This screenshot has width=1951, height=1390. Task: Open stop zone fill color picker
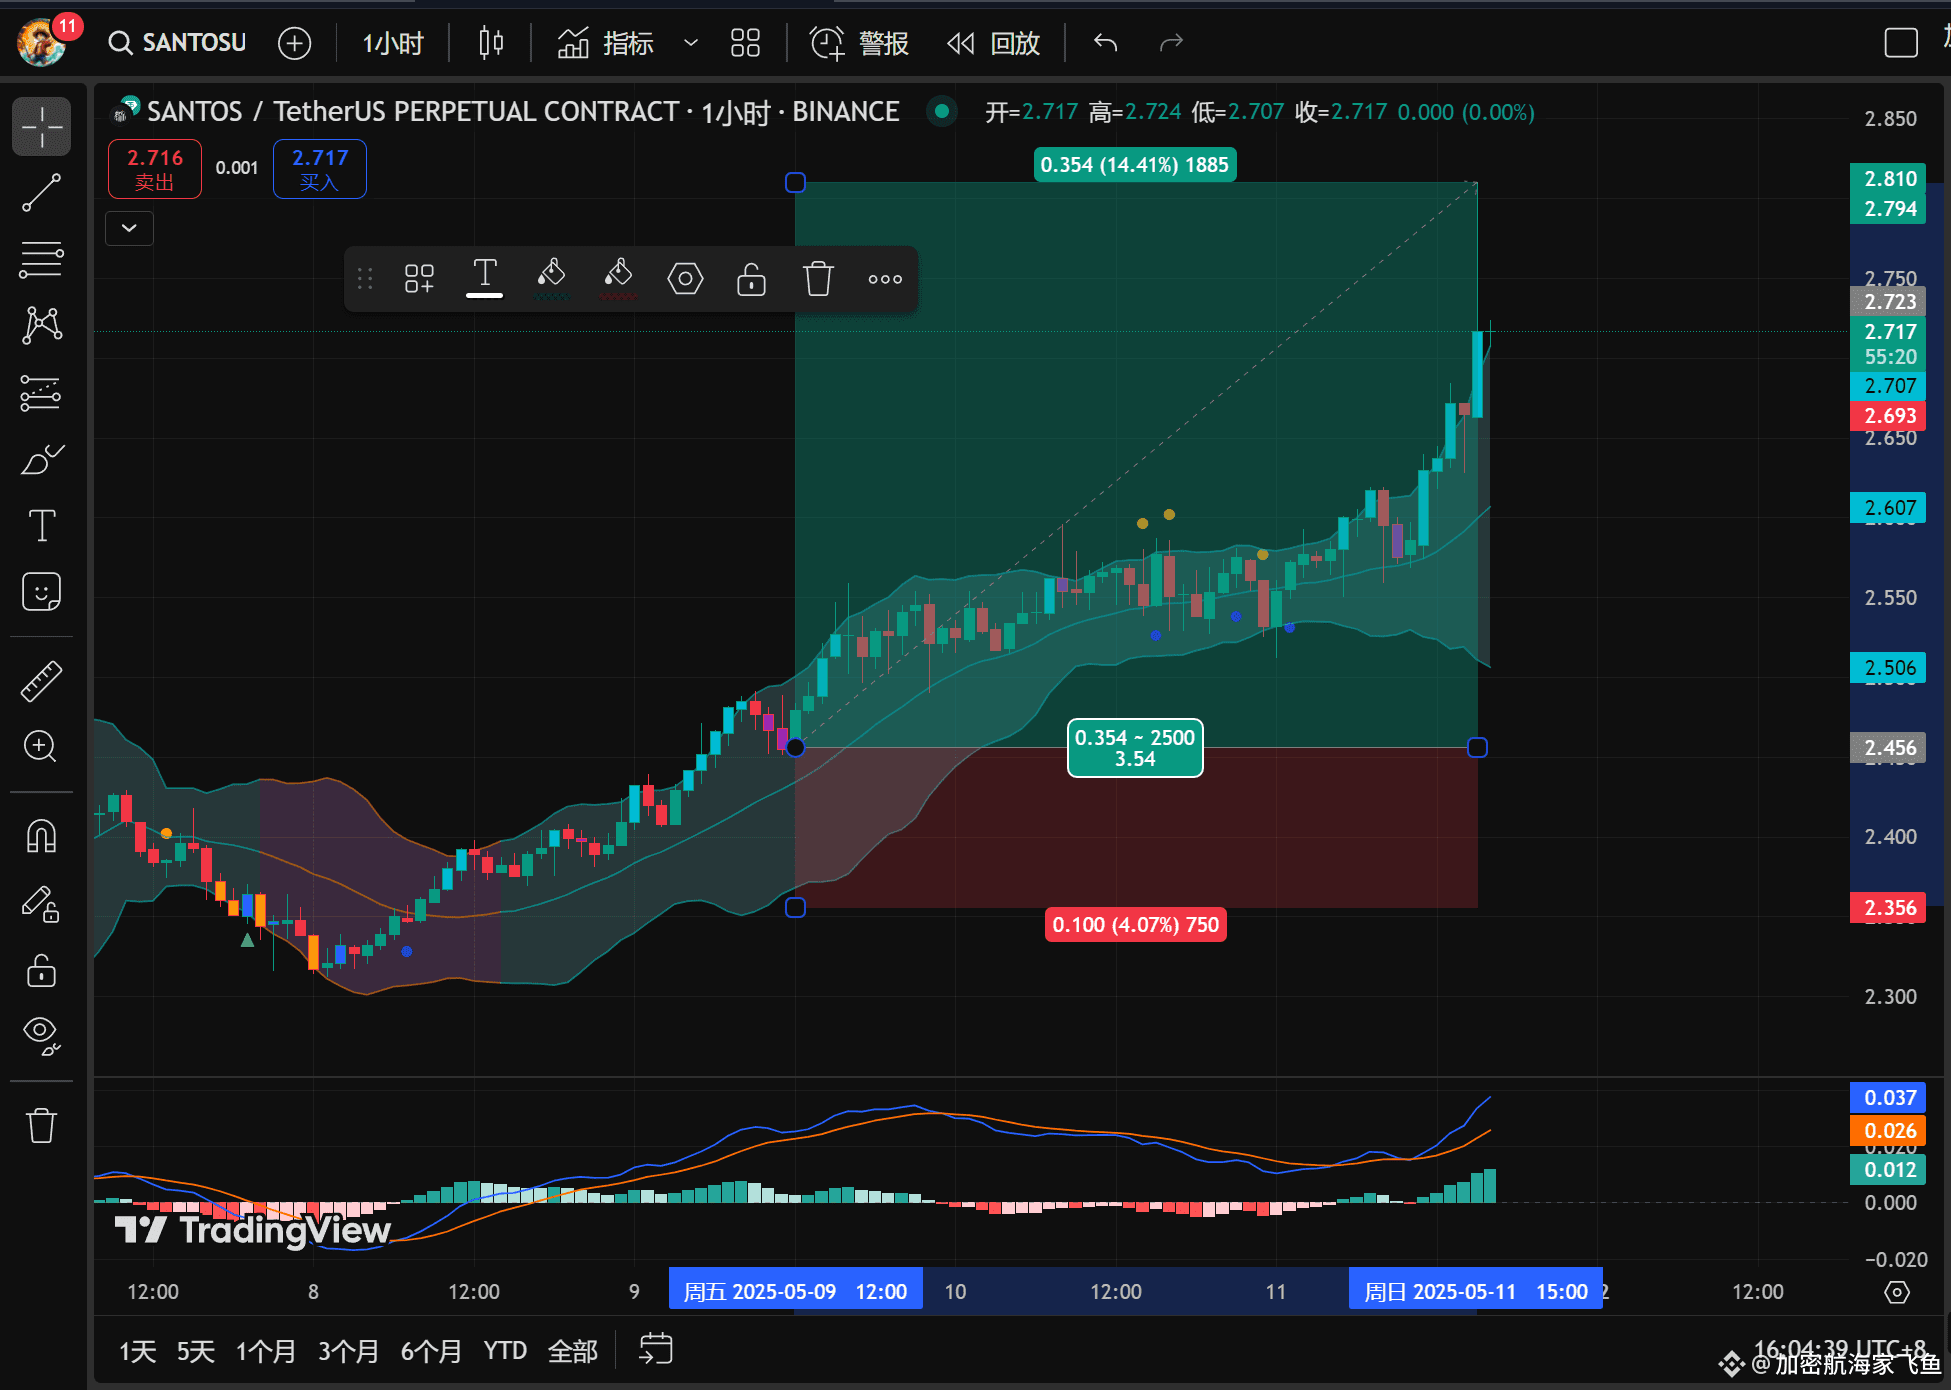click(x=618, y=278)
